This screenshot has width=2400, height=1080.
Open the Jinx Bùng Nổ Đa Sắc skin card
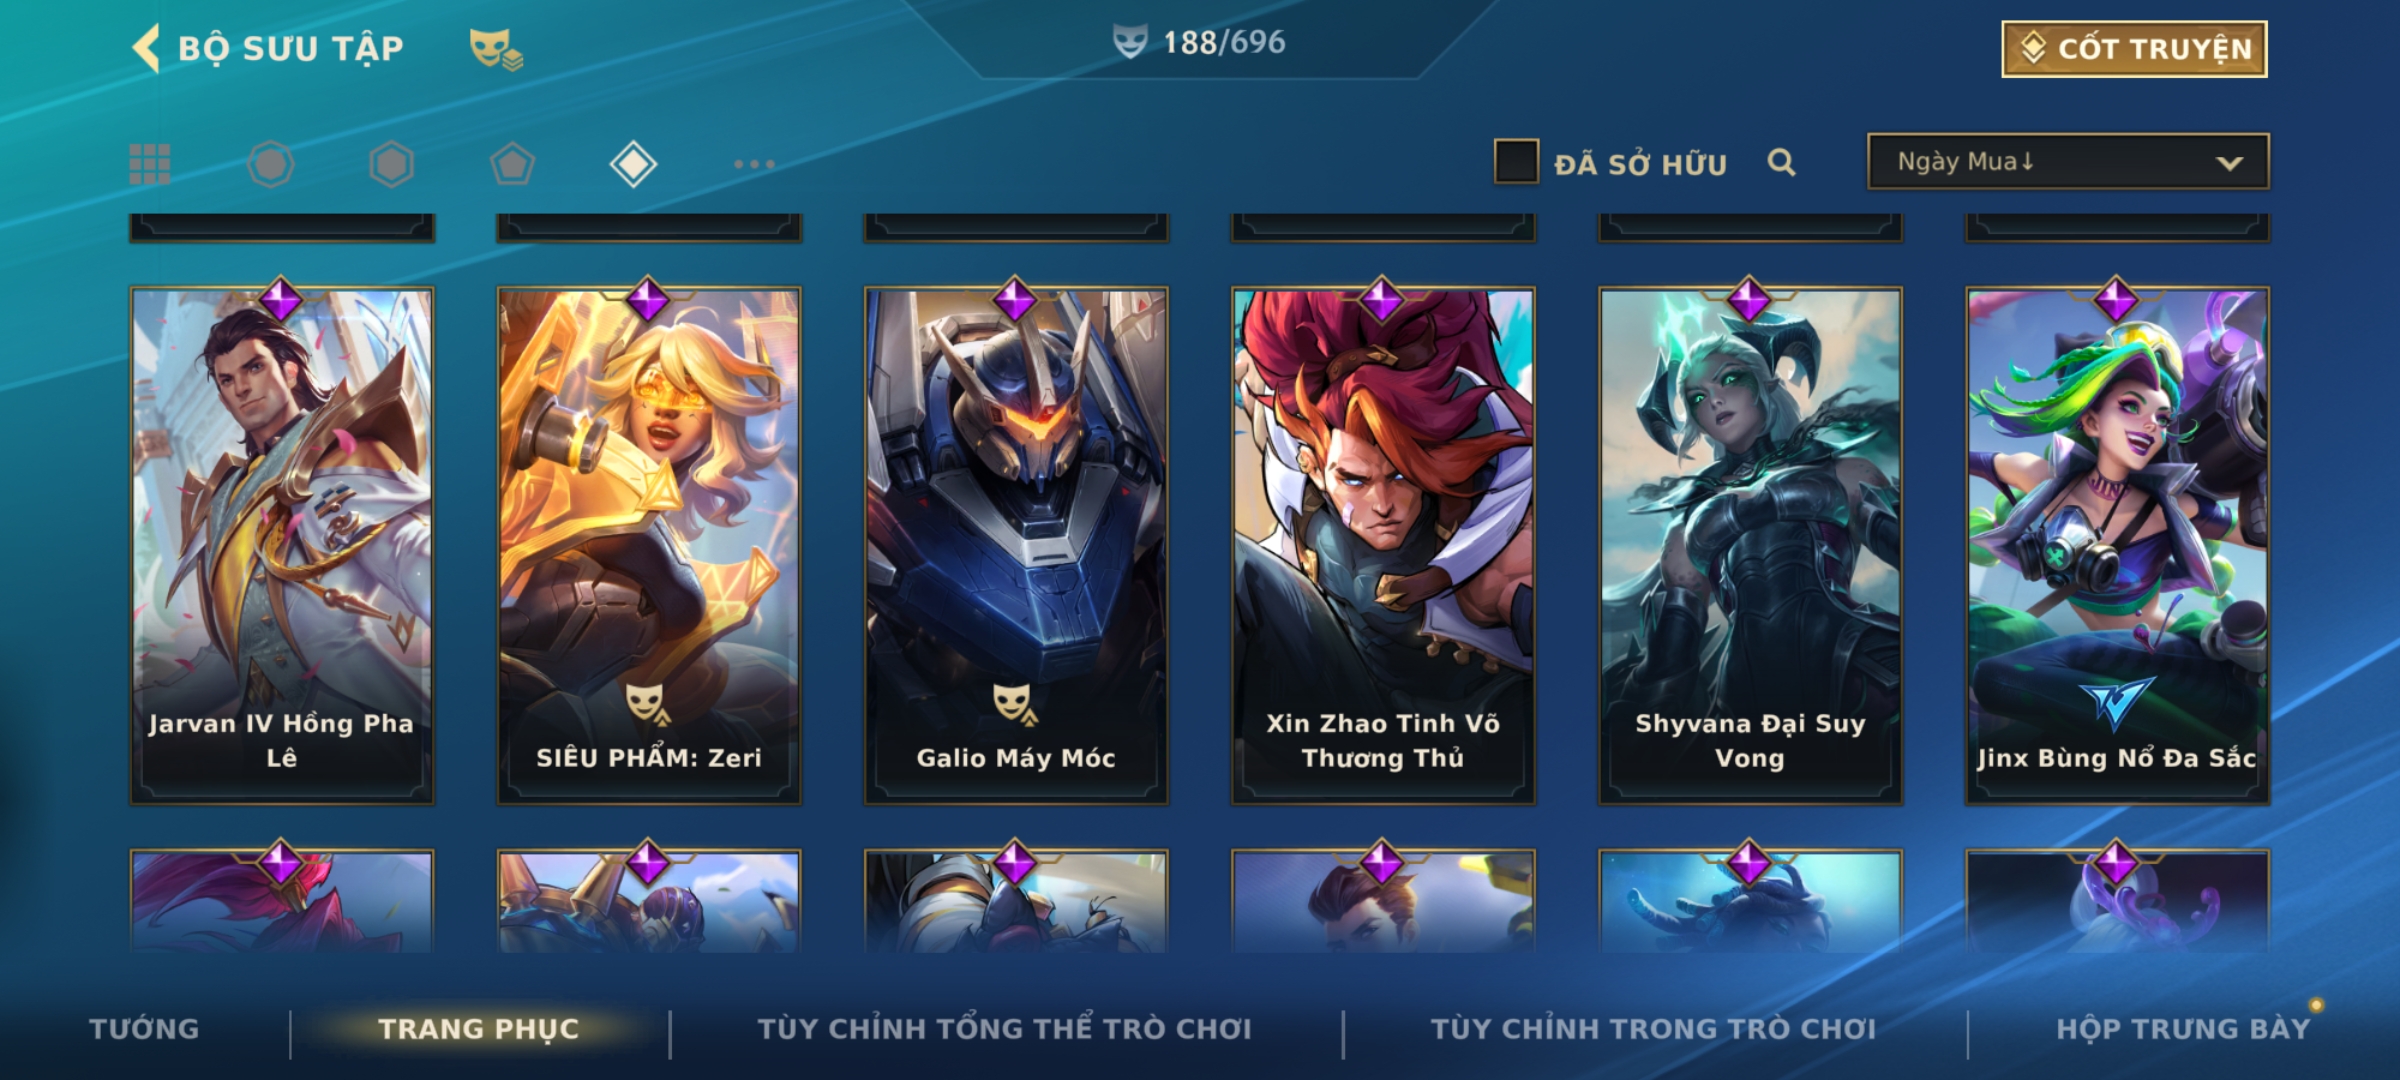click(2117, 545)
